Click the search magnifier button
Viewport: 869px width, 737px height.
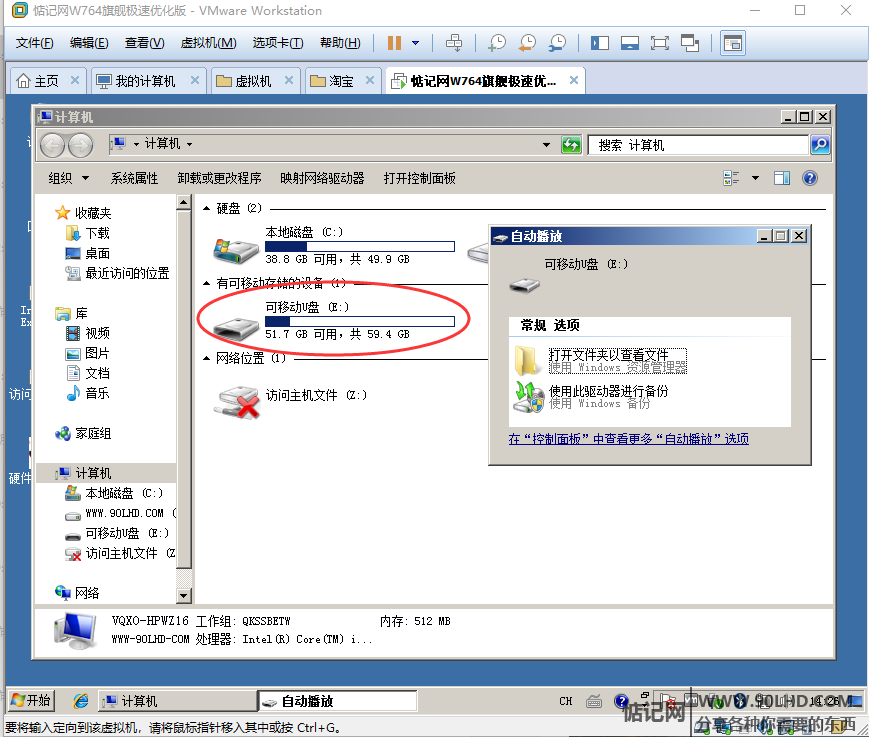[x=820, y=145]
